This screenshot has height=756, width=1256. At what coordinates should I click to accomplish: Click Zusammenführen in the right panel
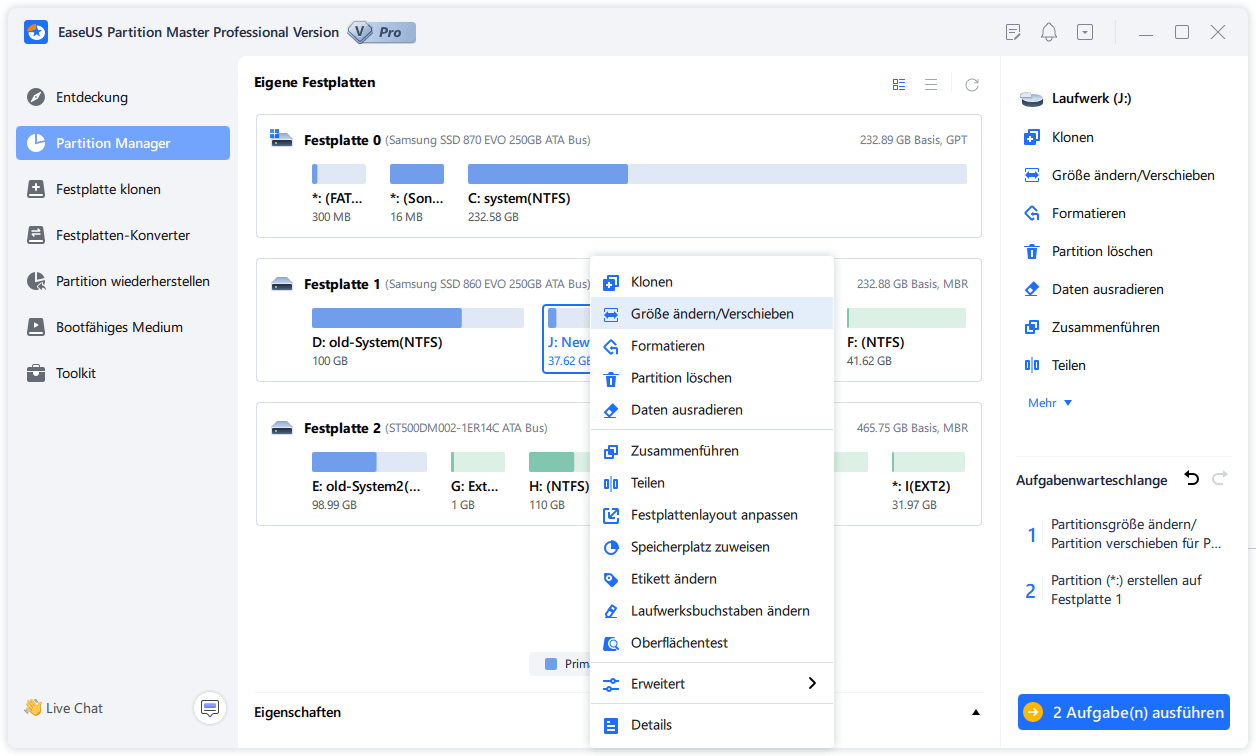(1091, 327)
